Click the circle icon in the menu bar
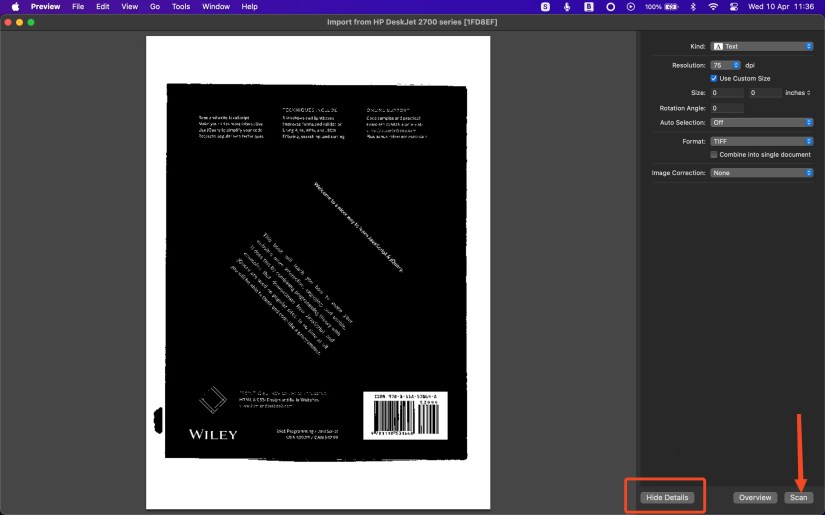The image size is (825, 515). 610,7
